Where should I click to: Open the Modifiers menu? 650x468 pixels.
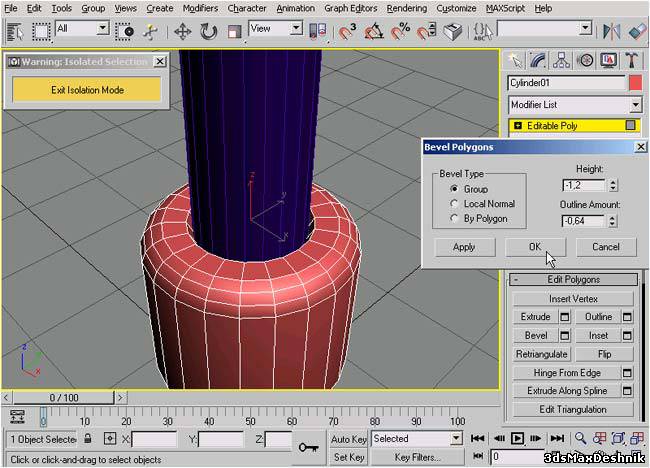pyautogui.click(x=200, y=8)
